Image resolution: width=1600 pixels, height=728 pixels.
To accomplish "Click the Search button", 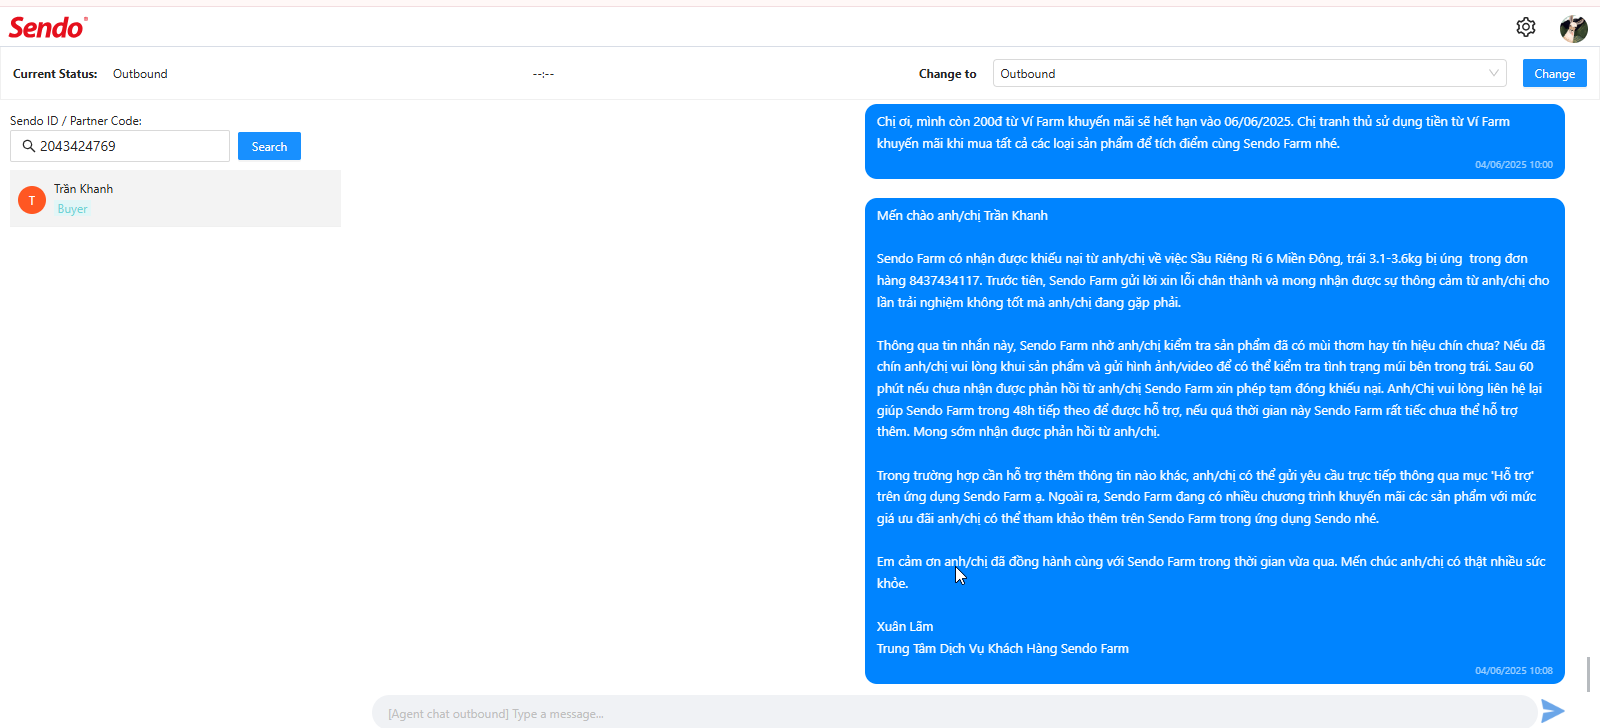I will coord(269,146).
